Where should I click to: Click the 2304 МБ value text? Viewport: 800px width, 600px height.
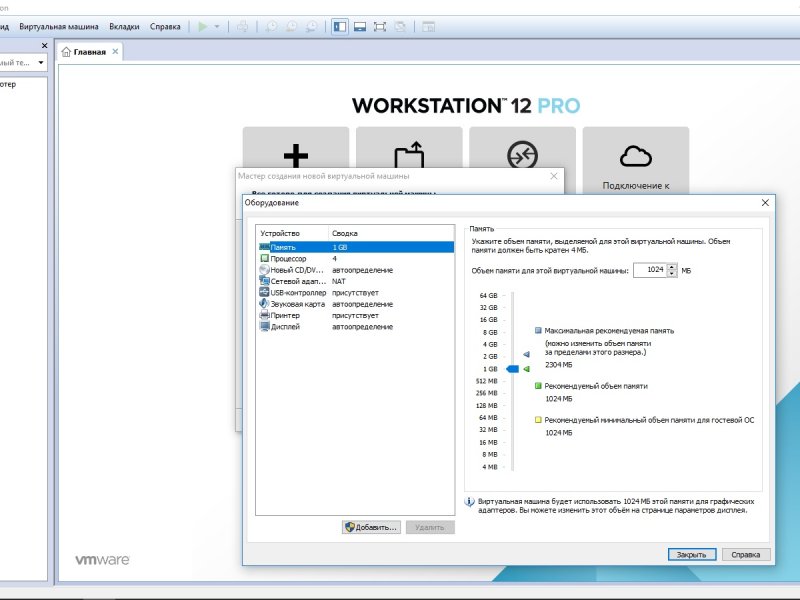(559, 365)
